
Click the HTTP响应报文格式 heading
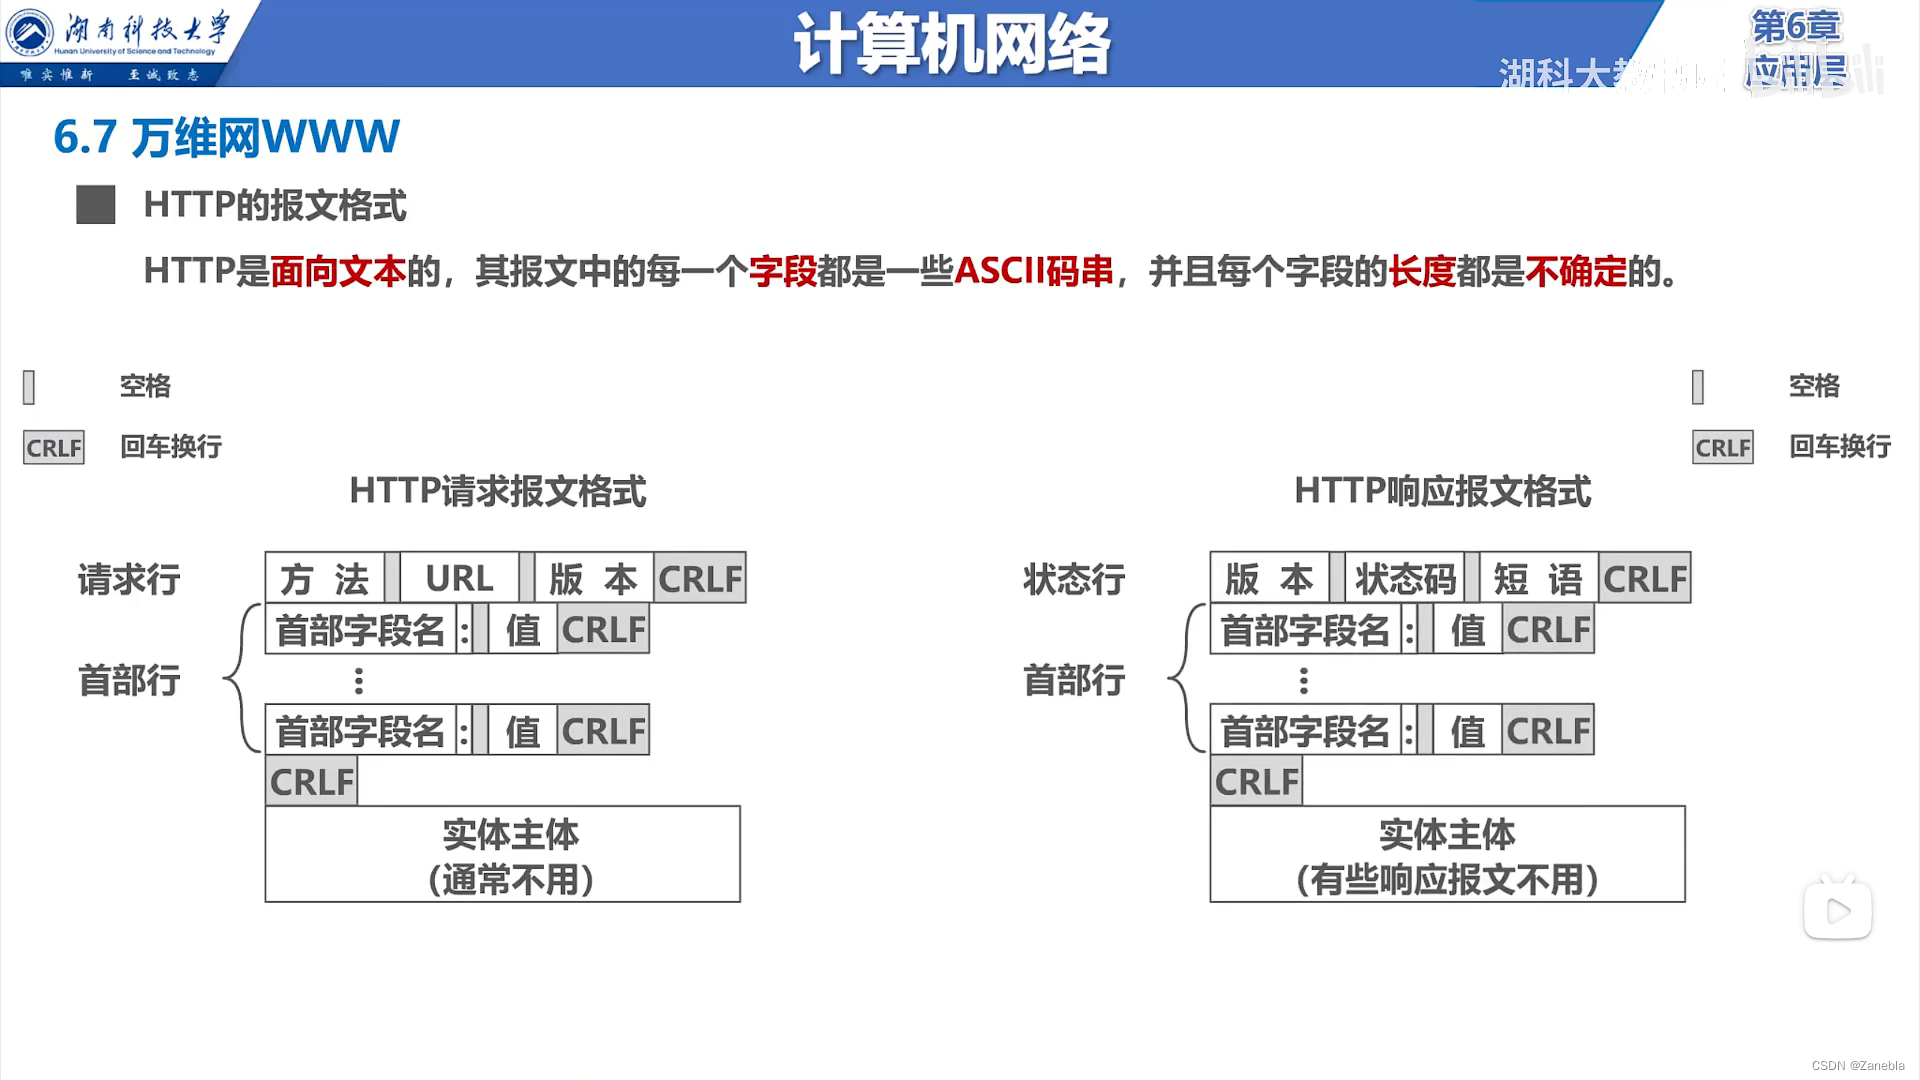click(1442, 491)
